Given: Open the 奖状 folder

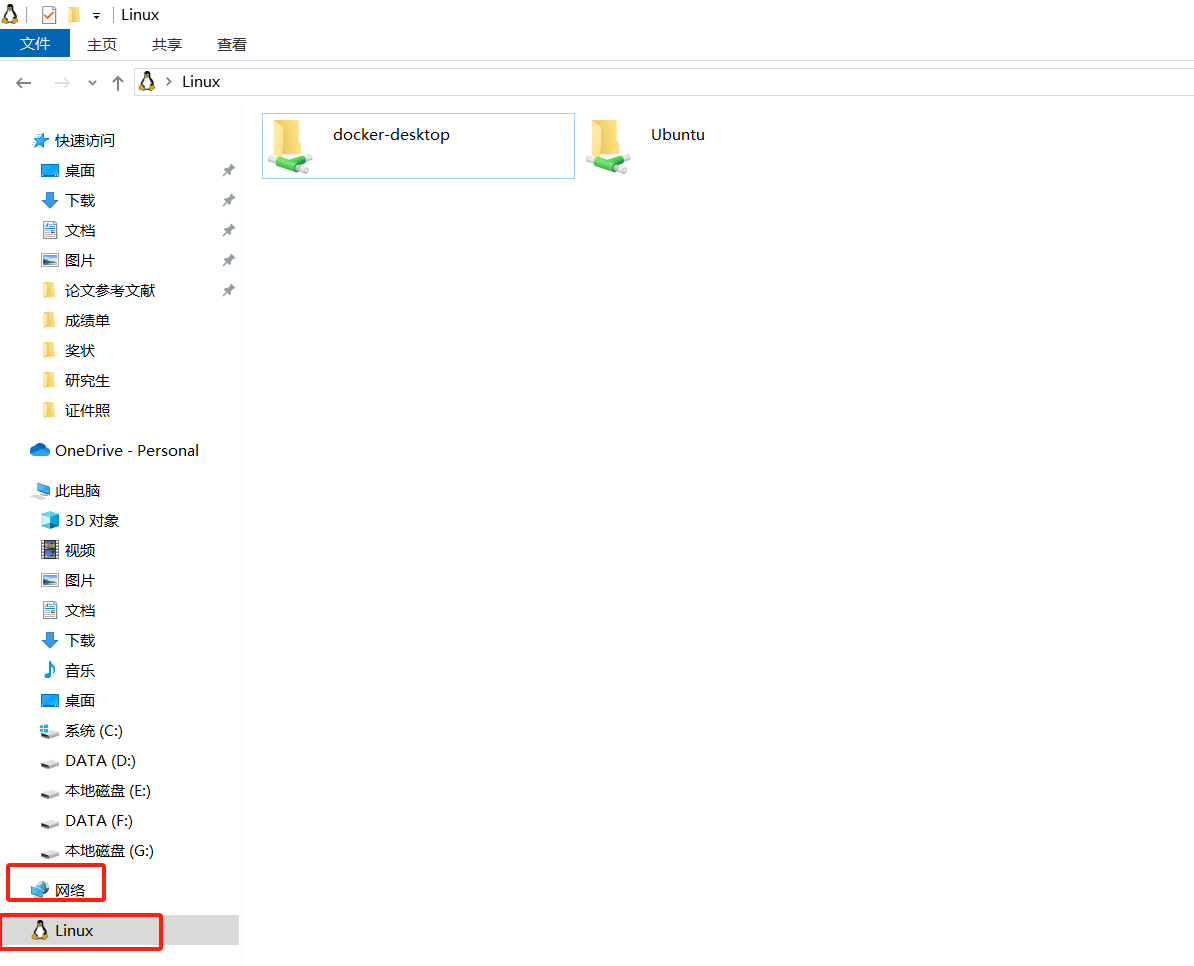Looking at the screenshot, I should [69, 351].
